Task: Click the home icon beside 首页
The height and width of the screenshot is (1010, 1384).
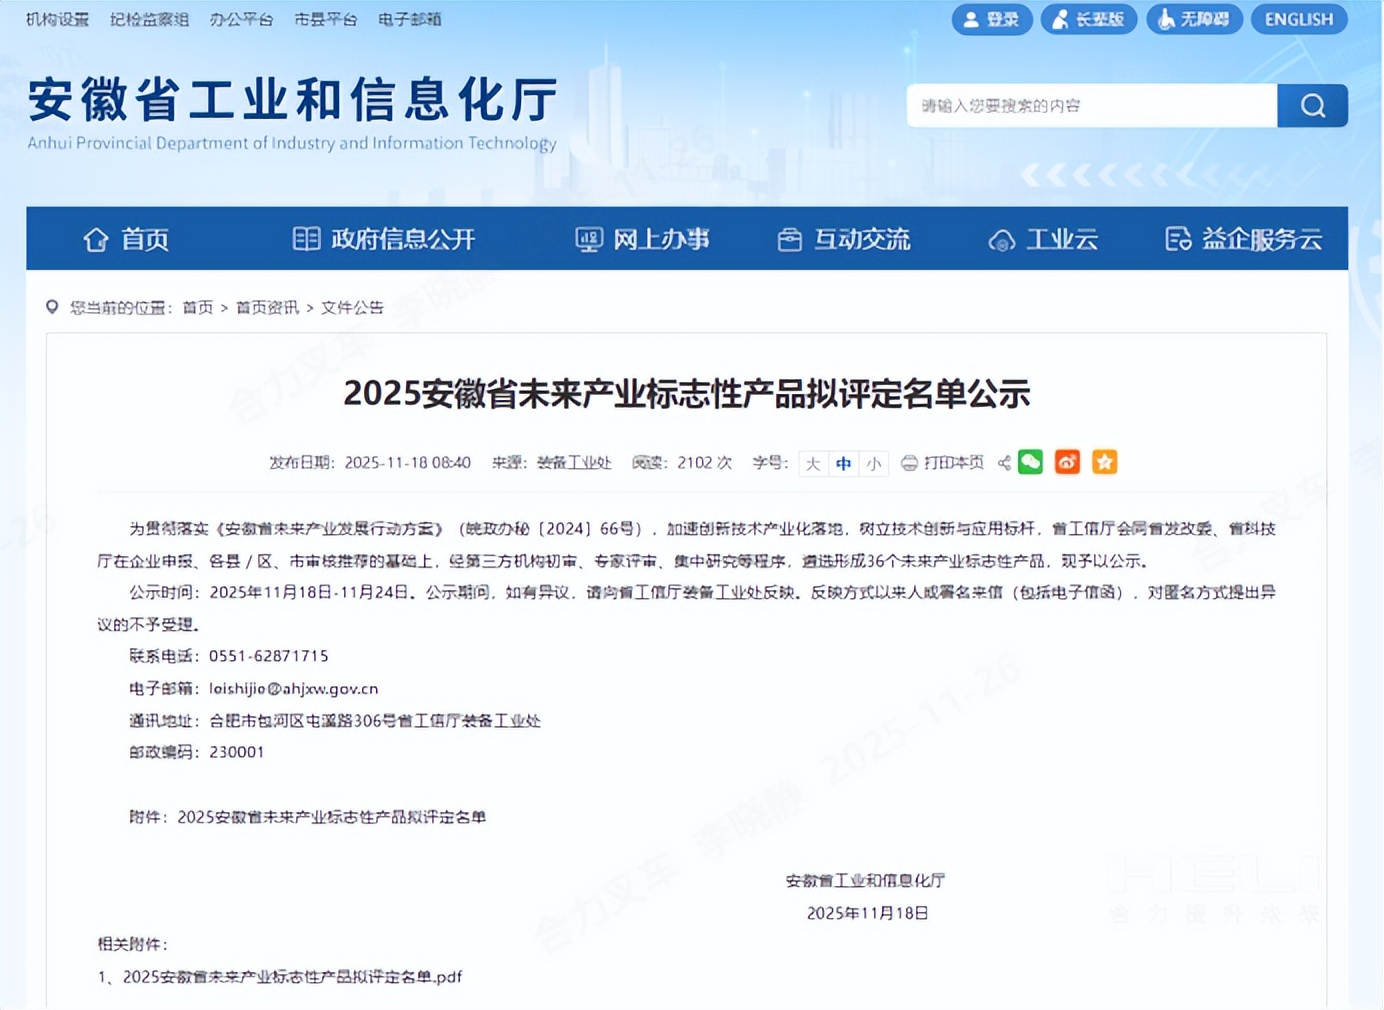Action: (x=96, y=240)
